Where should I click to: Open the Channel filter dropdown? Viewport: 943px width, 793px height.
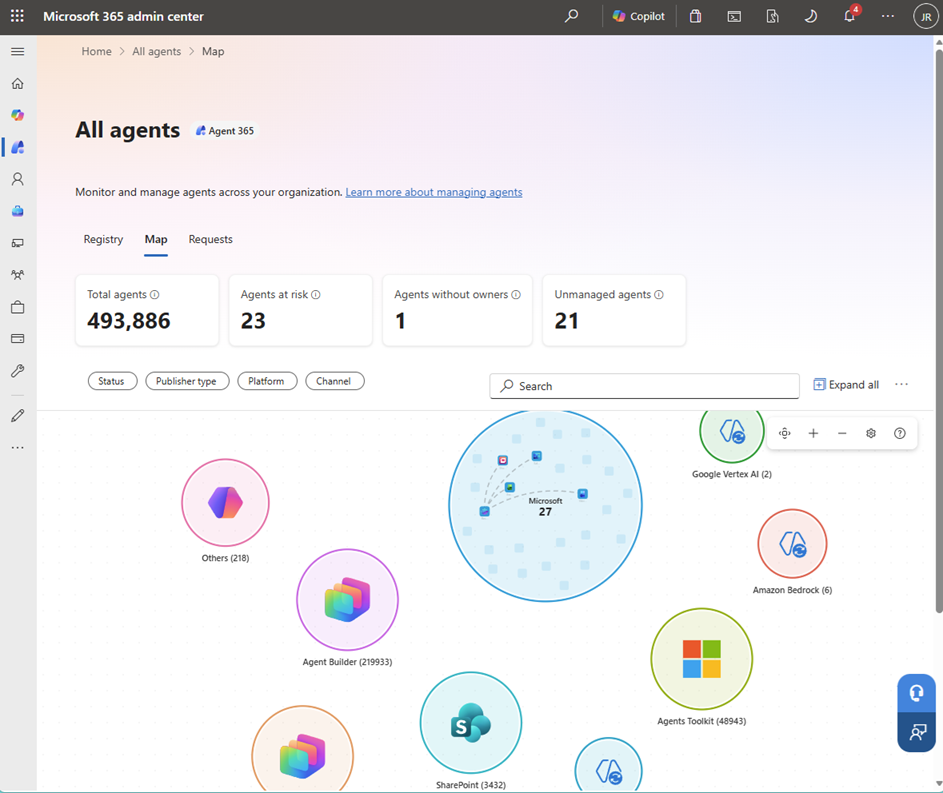tap(334, 381)
